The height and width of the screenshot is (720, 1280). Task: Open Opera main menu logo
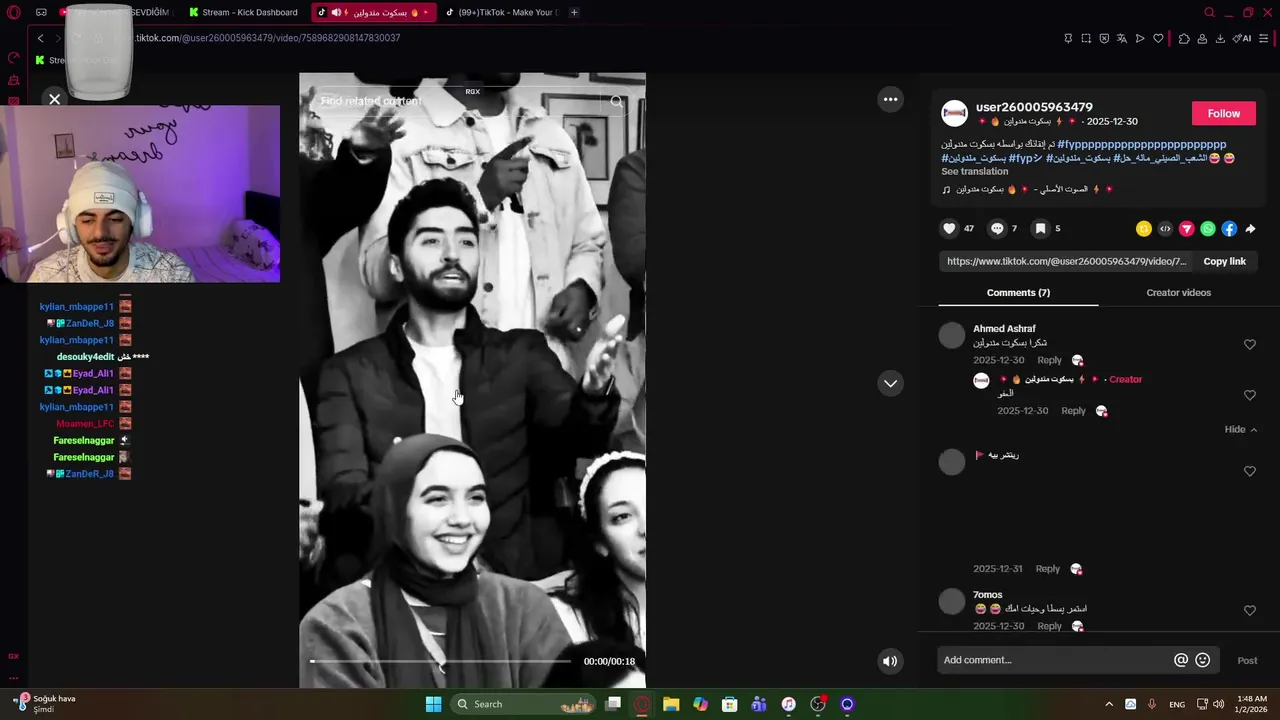pos(14,12)
